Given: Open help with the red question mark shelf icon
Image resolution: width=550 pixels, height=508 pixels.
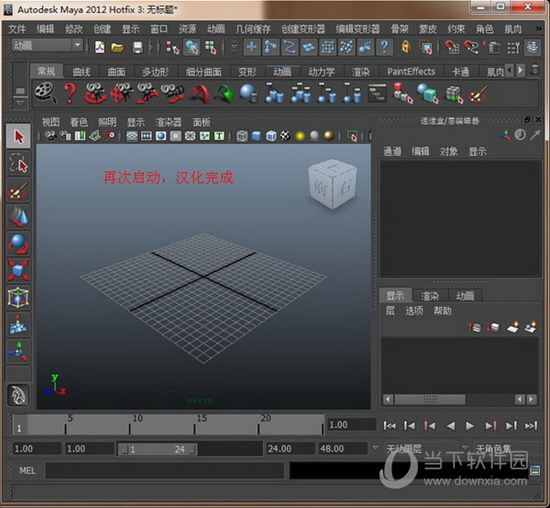Looking at the screenshot, I should click(70, 93).
